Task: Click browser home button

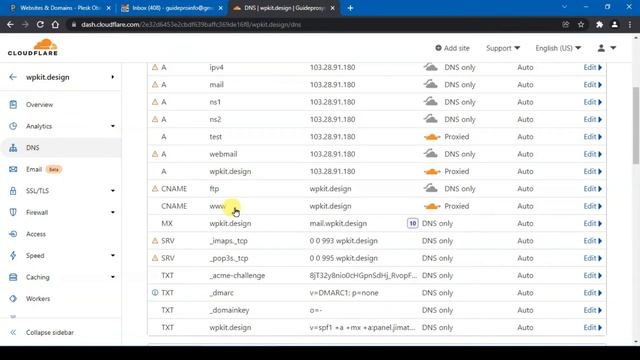Action: pos(55,24)
